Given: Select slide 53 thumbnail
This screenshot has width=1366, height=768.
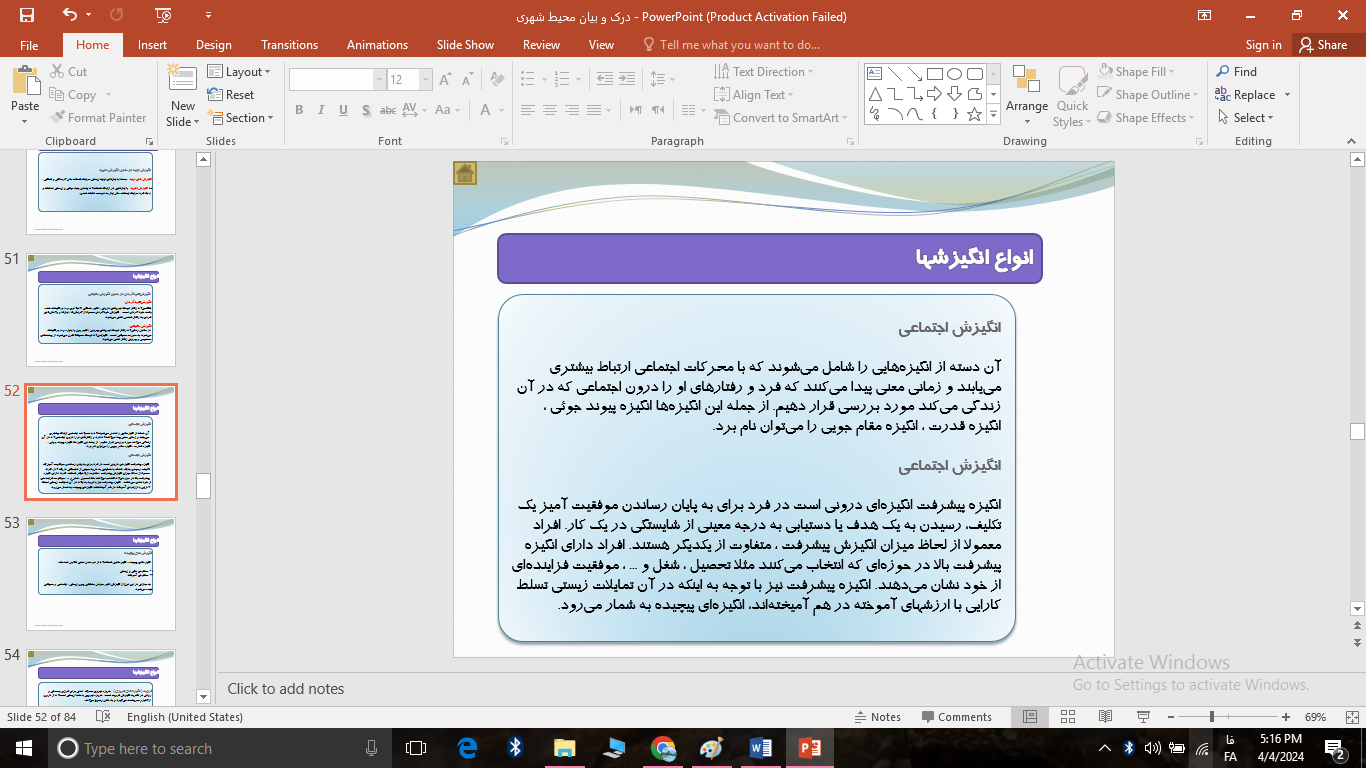Looking at the screenshot, I should click(x=101, y=572).
